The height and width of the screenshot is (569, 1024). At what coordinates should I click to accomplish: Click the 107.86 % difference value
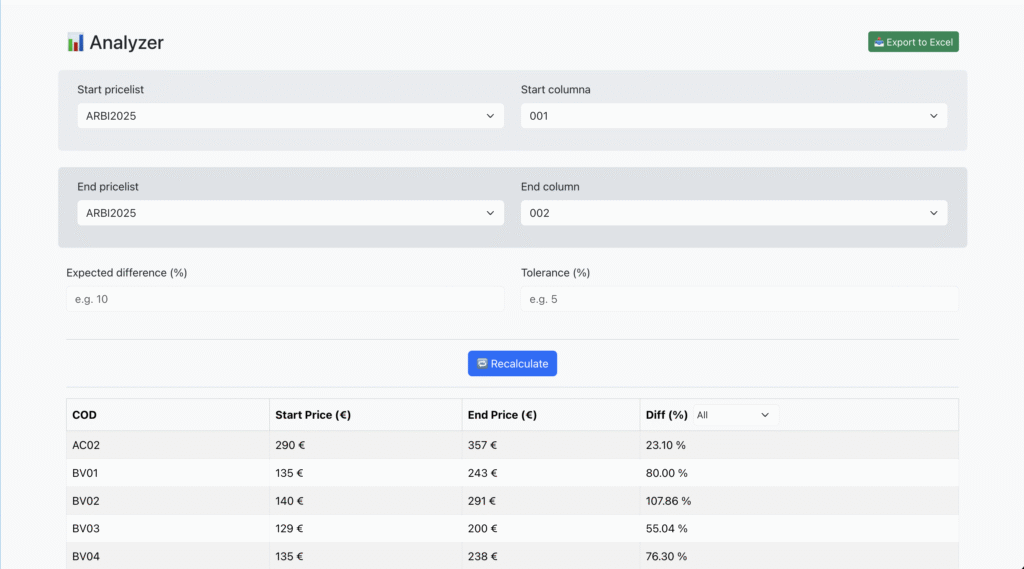pyautogui.click(x=668, y=501)
